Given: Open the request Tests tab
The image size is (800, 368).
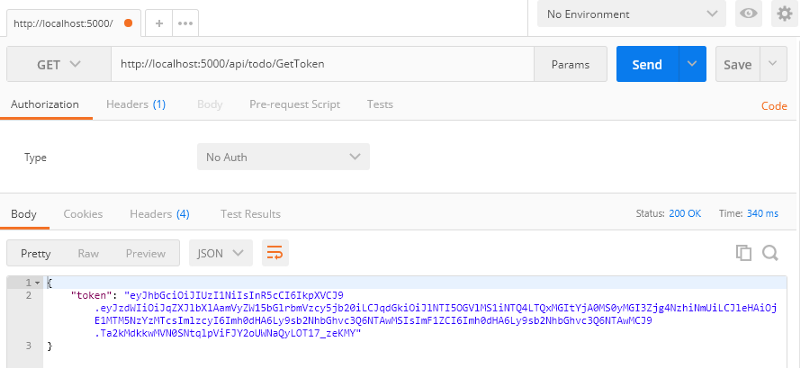Looking at the screenshot, I should [380, 105].
